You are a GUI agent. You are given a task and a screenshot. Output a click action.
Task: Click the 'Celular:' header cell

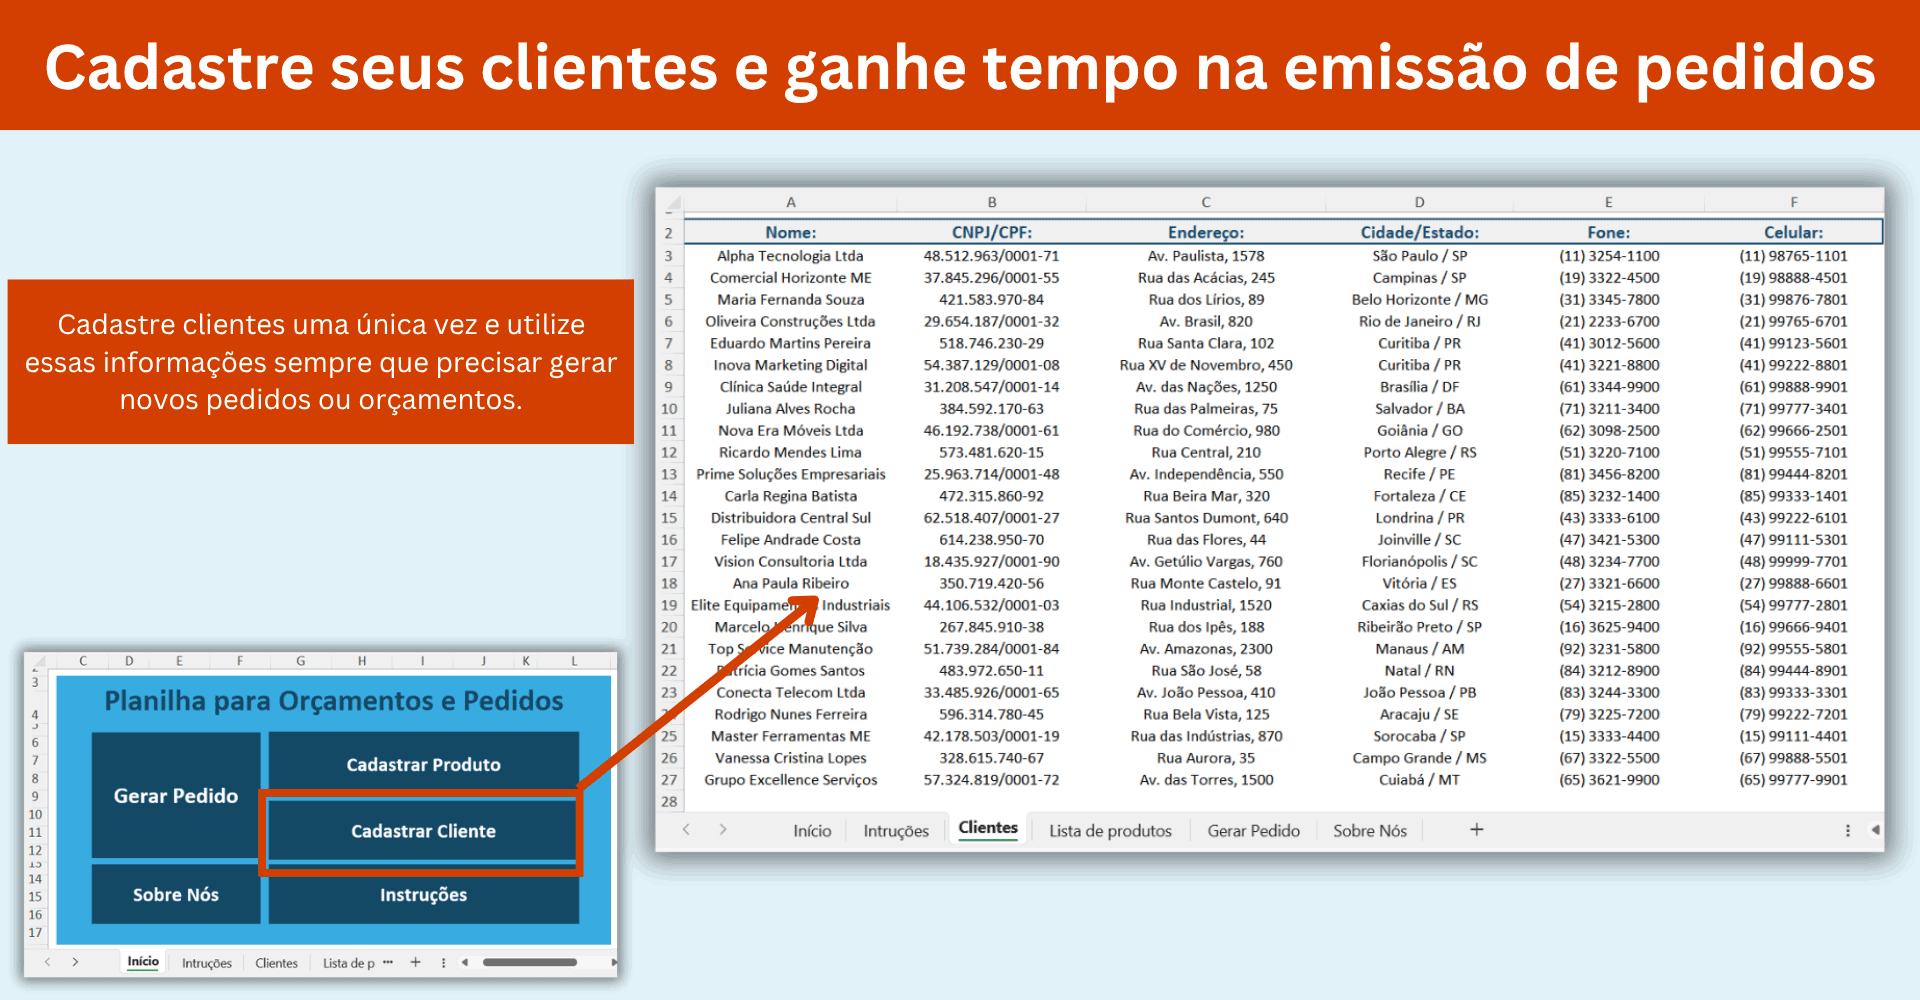[x=1794, y=232]
